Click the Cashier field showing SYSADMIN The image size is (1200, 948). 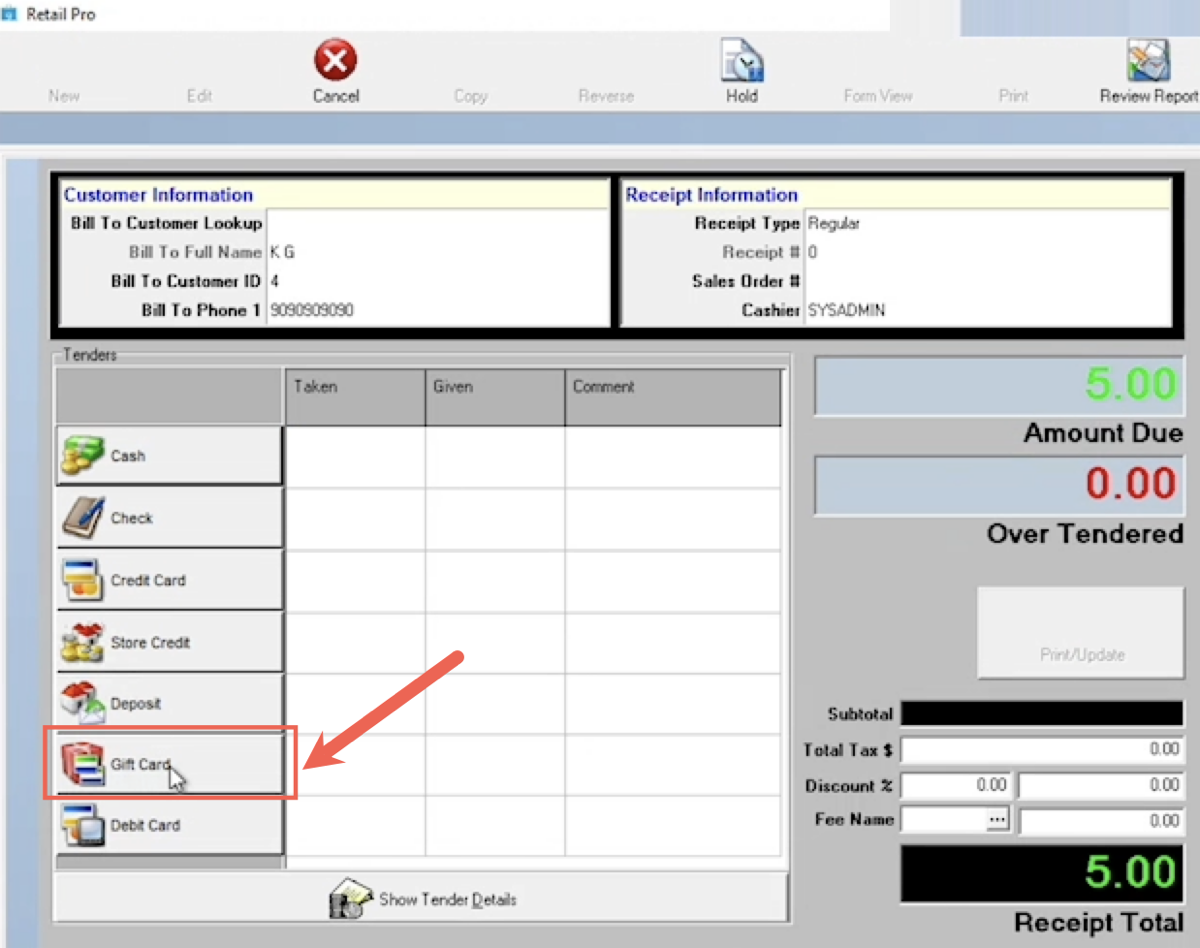coord(987,310)
